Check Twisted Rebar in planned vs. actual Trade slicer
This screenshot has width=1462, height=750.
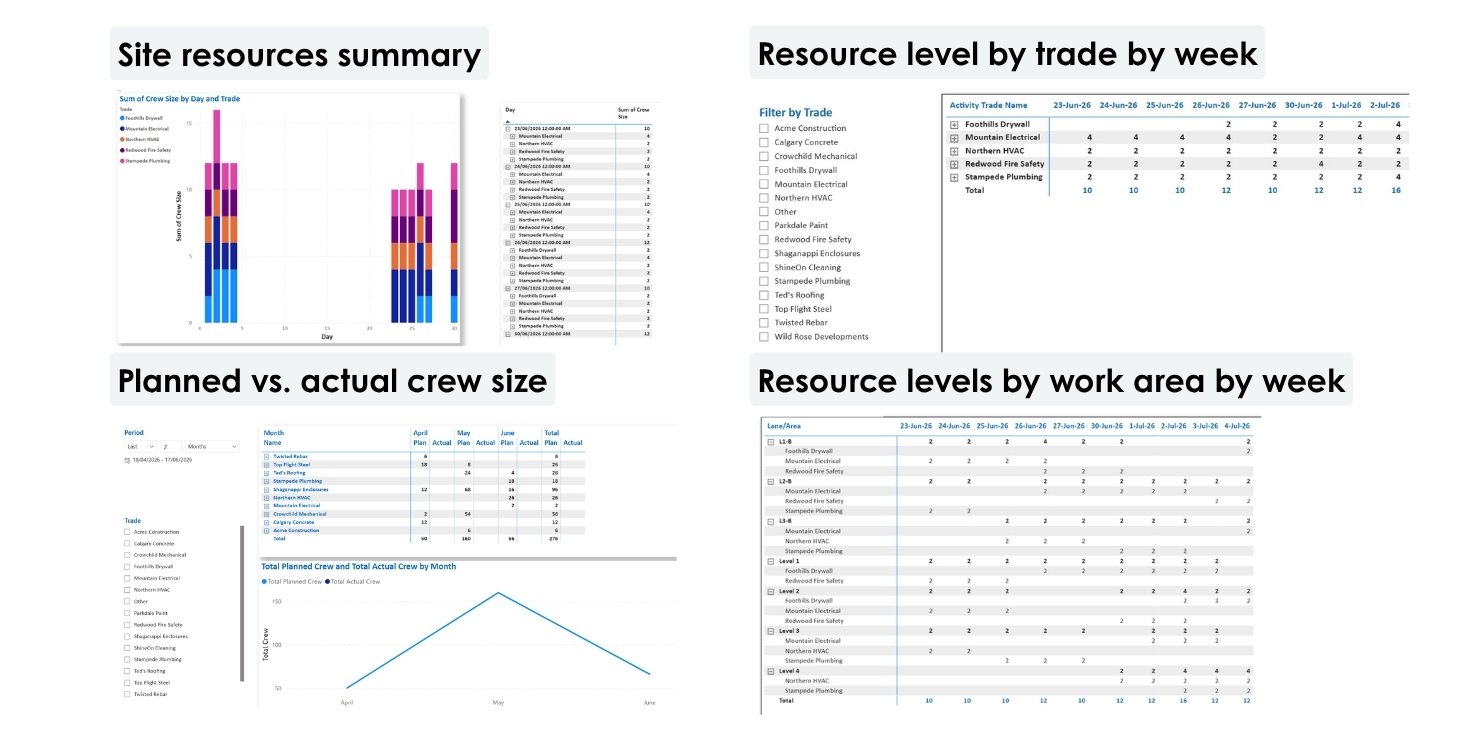[x=127, y=693]
